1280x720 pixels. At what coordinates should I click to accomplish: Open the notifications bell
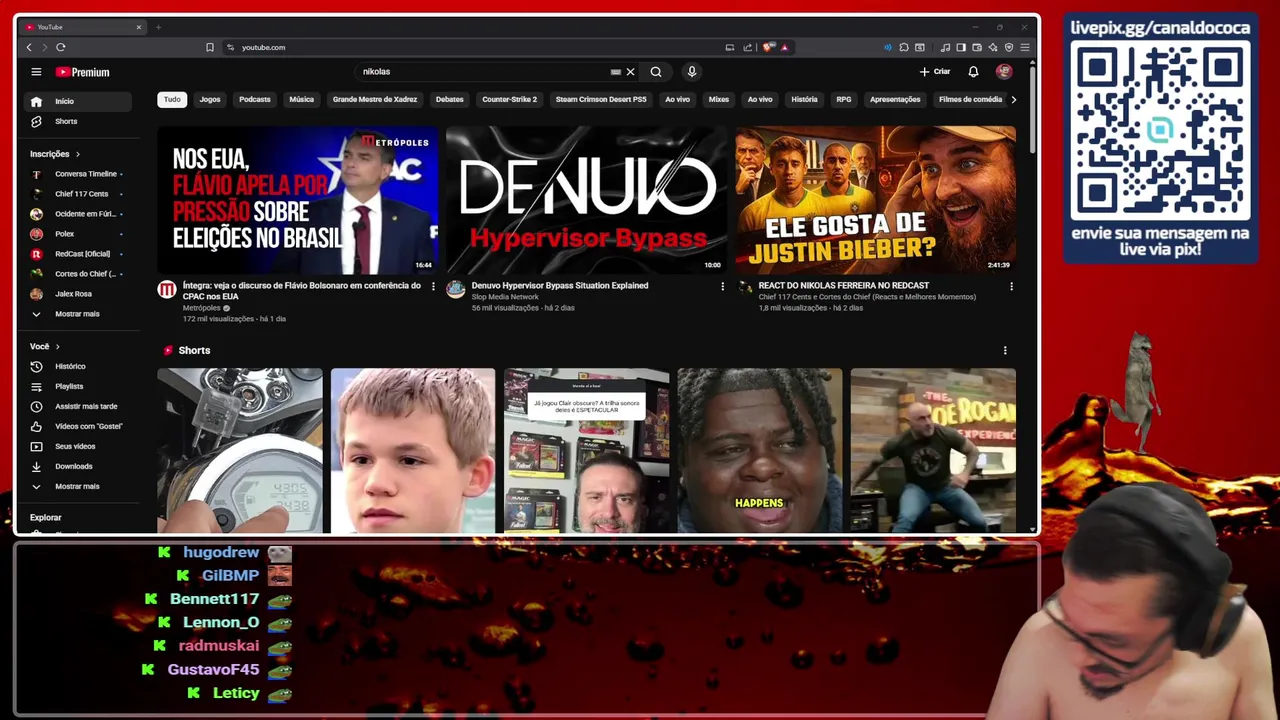(x=973, y=72)
